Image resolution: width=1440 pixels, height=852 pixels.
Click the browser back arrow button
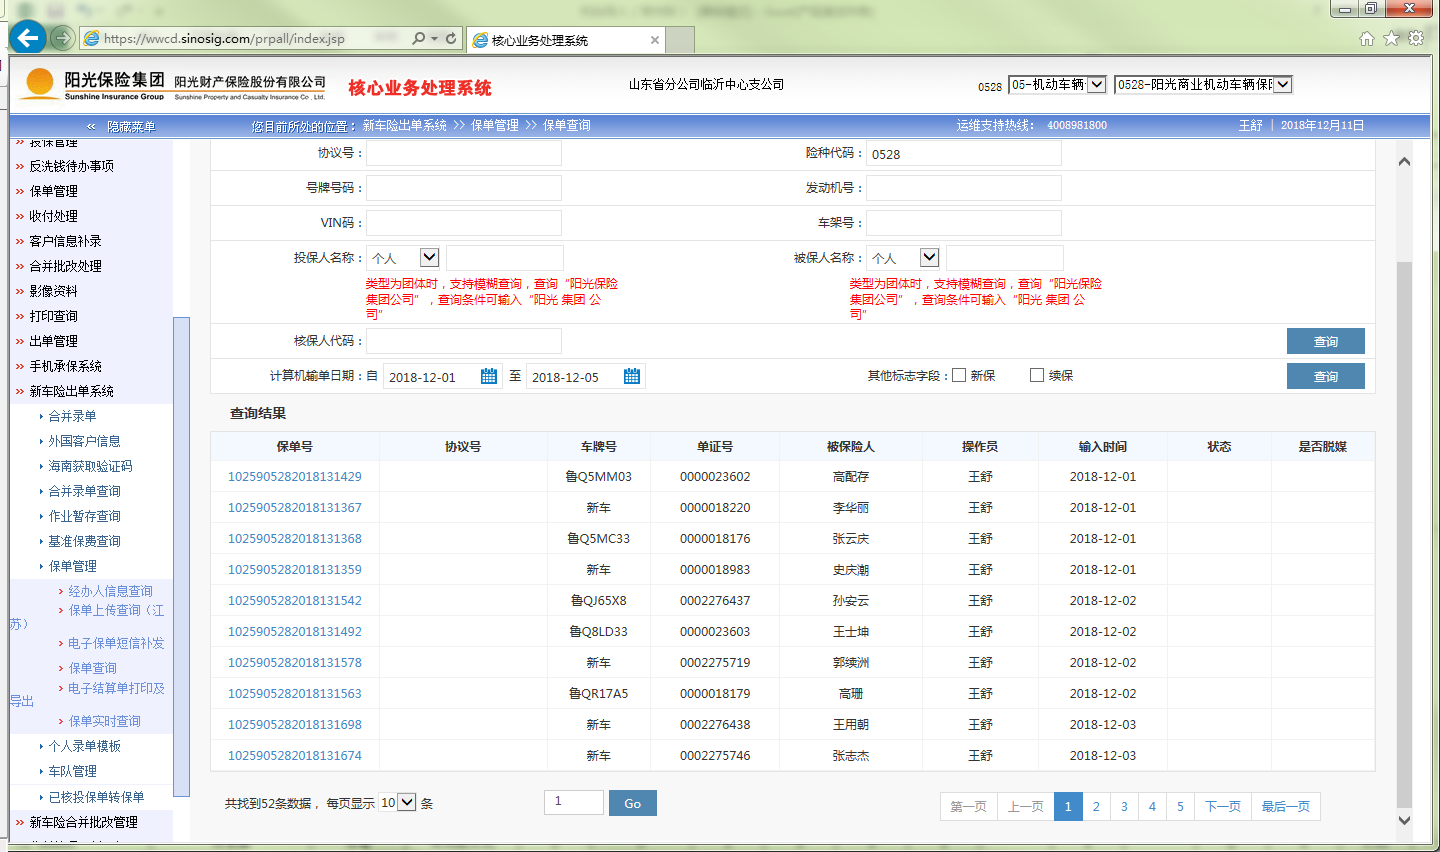pos(28,38)
